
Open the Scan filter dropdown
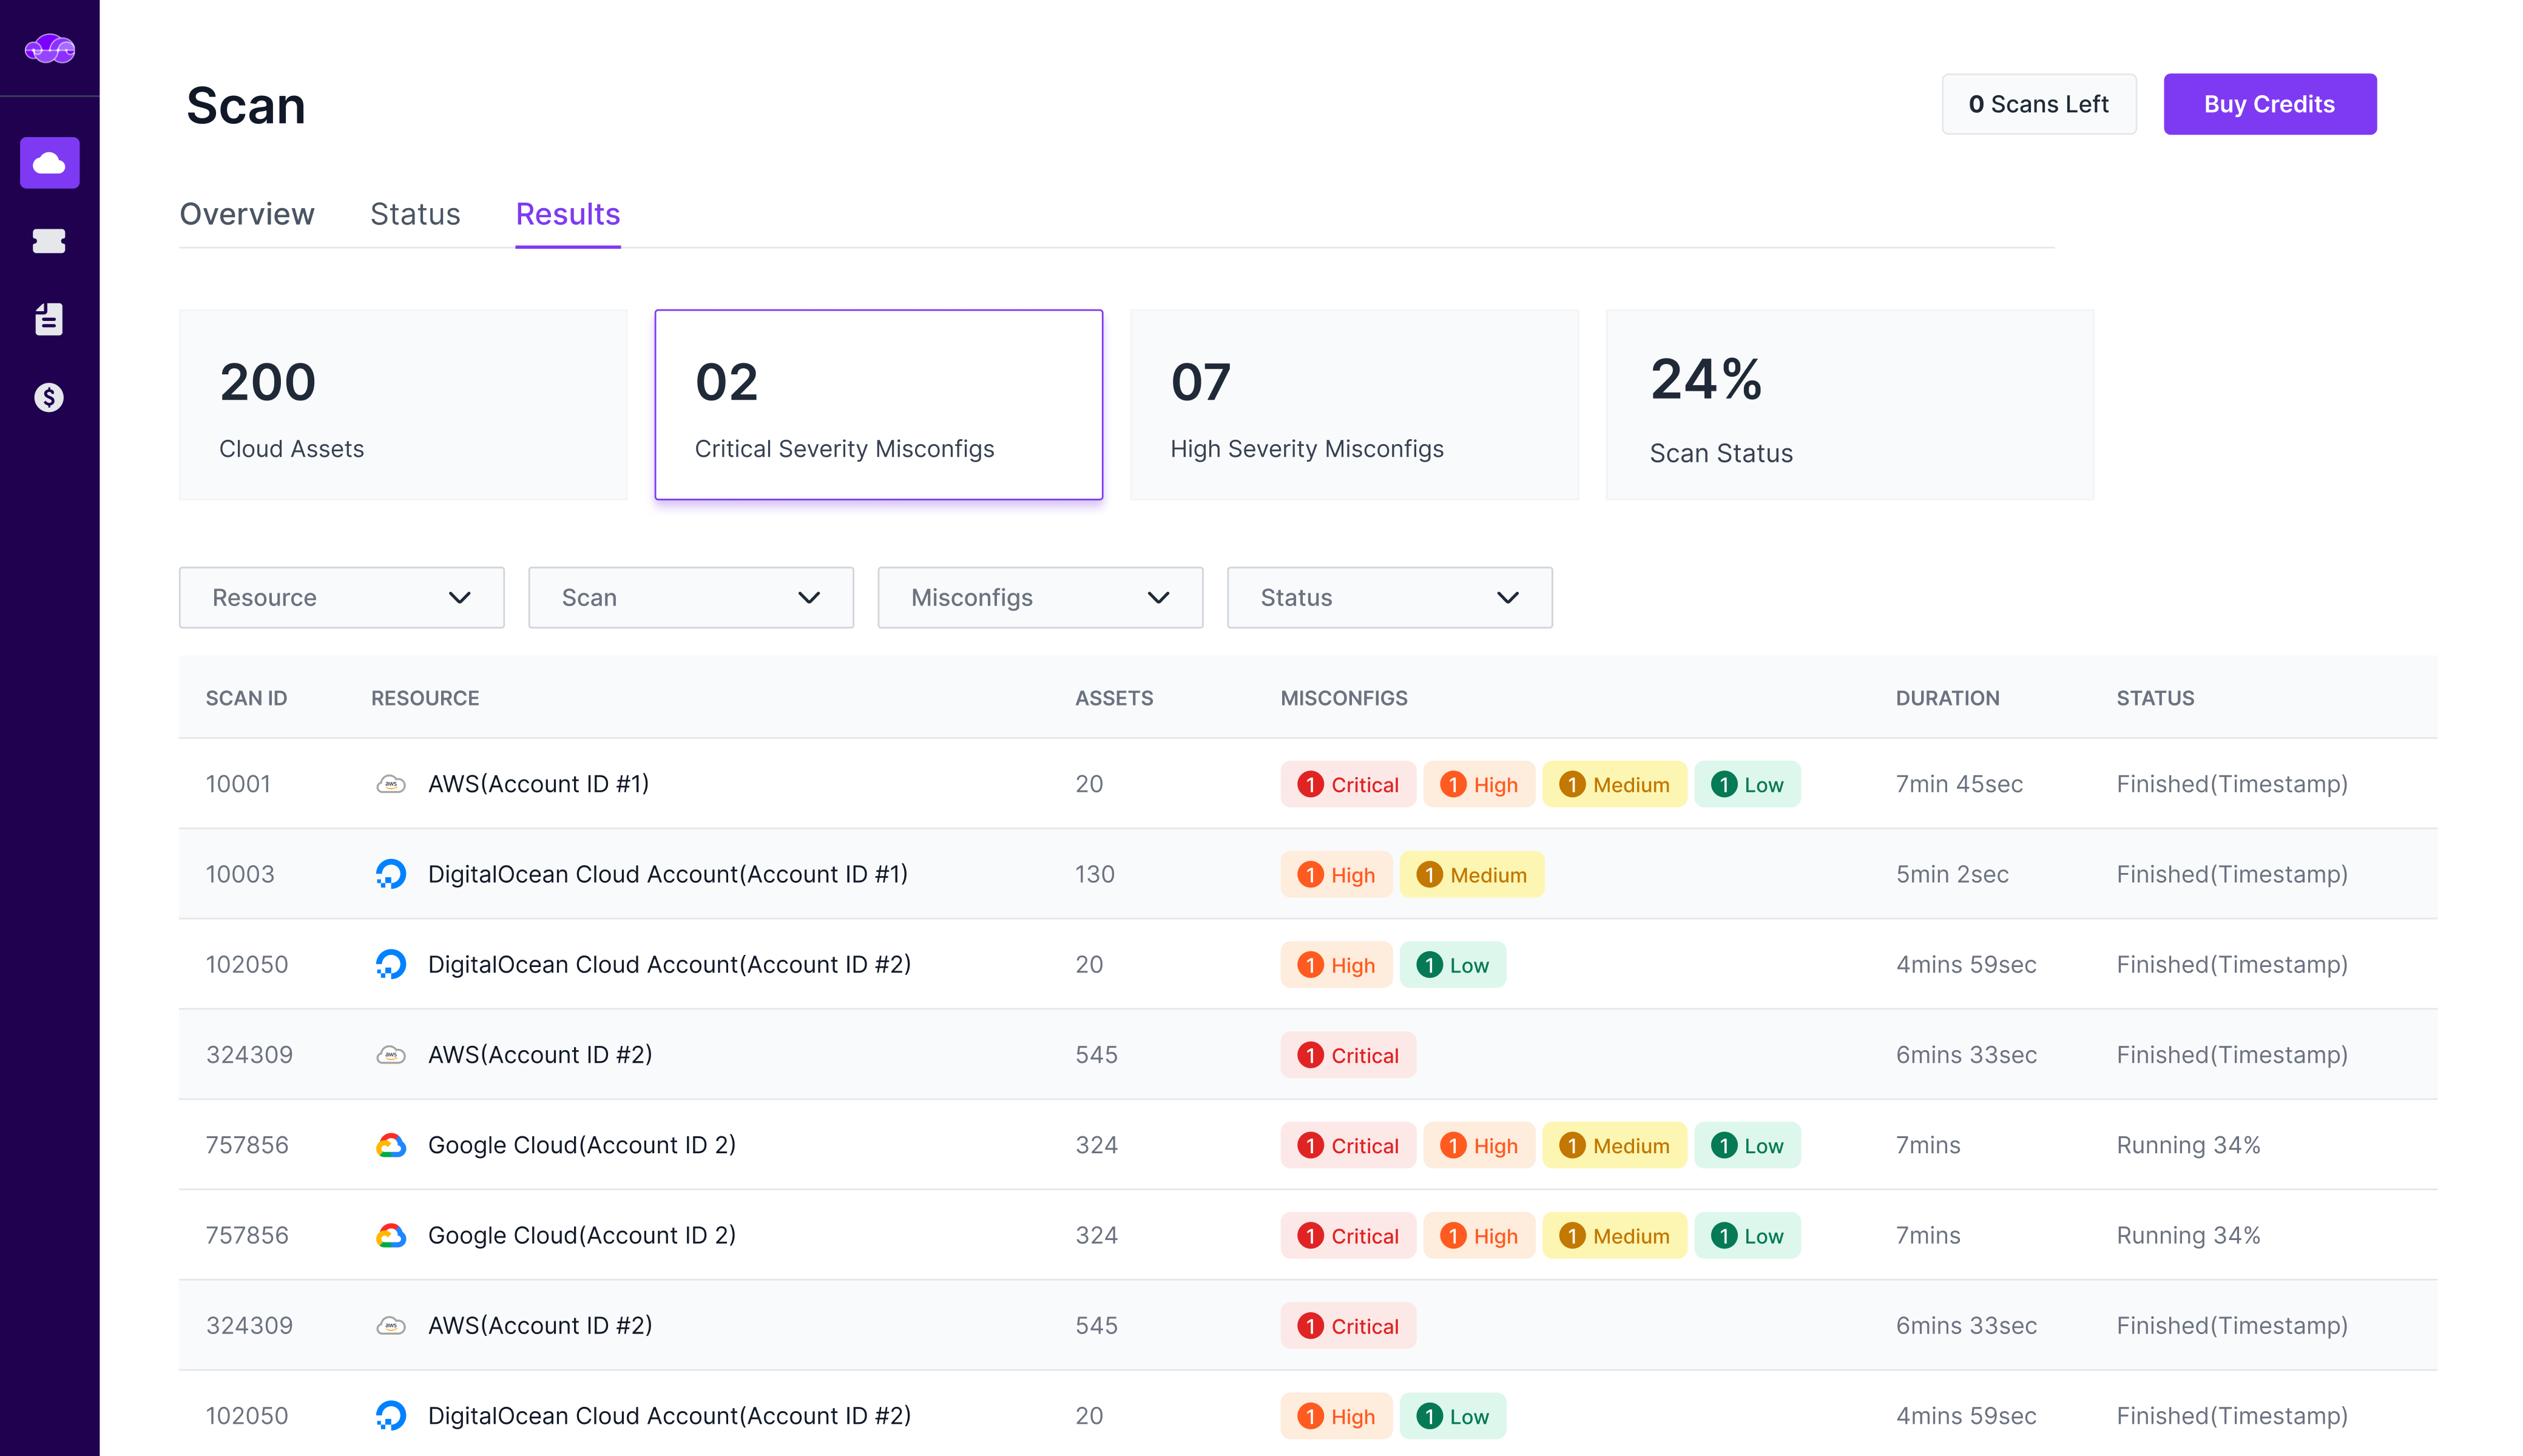tap(690, 597)
